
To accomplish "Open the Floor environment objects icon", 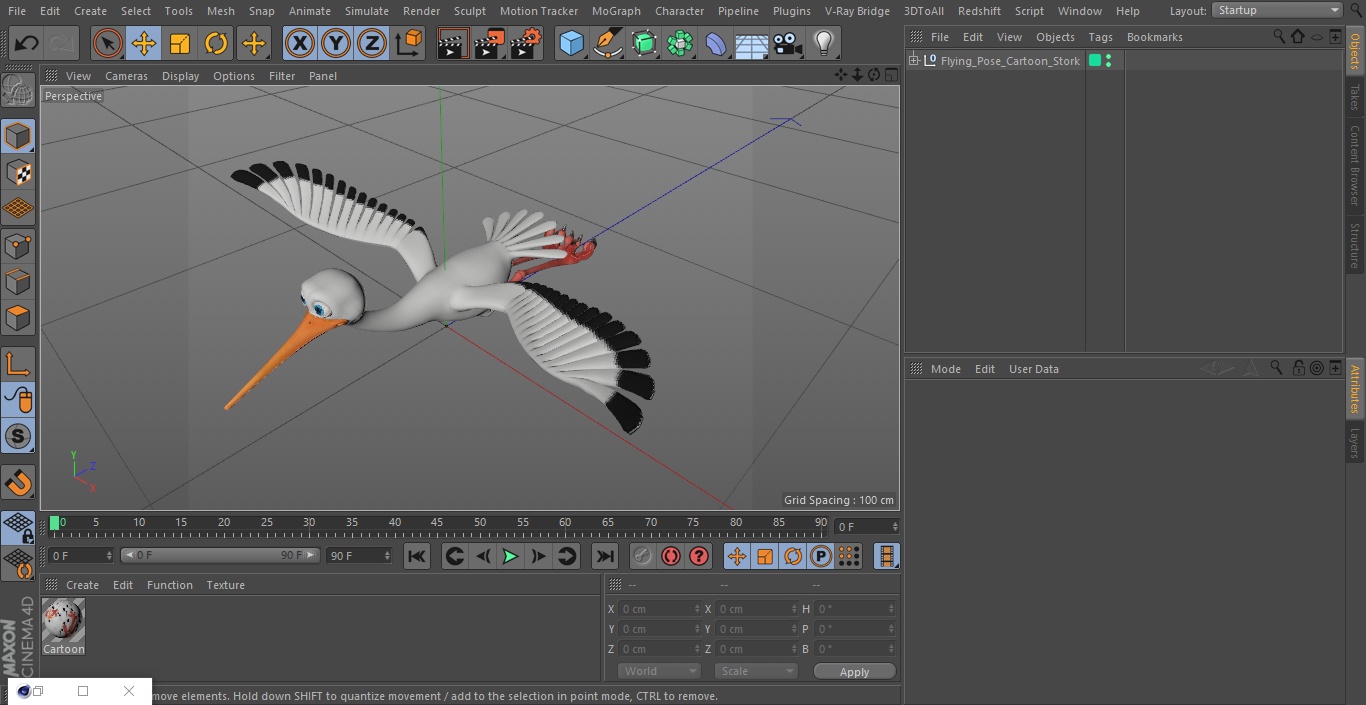I will pyautogui.click(x=752, y=43).
